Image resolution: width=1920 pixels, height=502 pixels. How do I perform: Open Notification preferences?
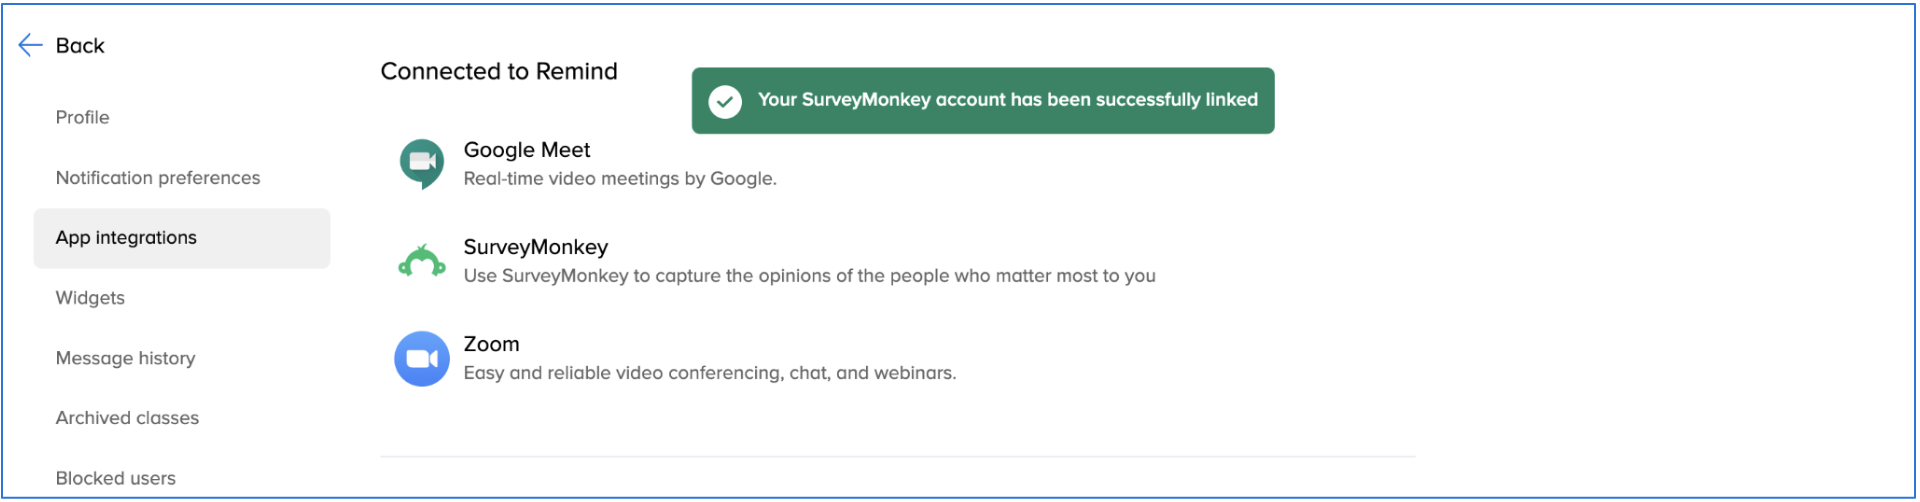[x=158, y=177]
